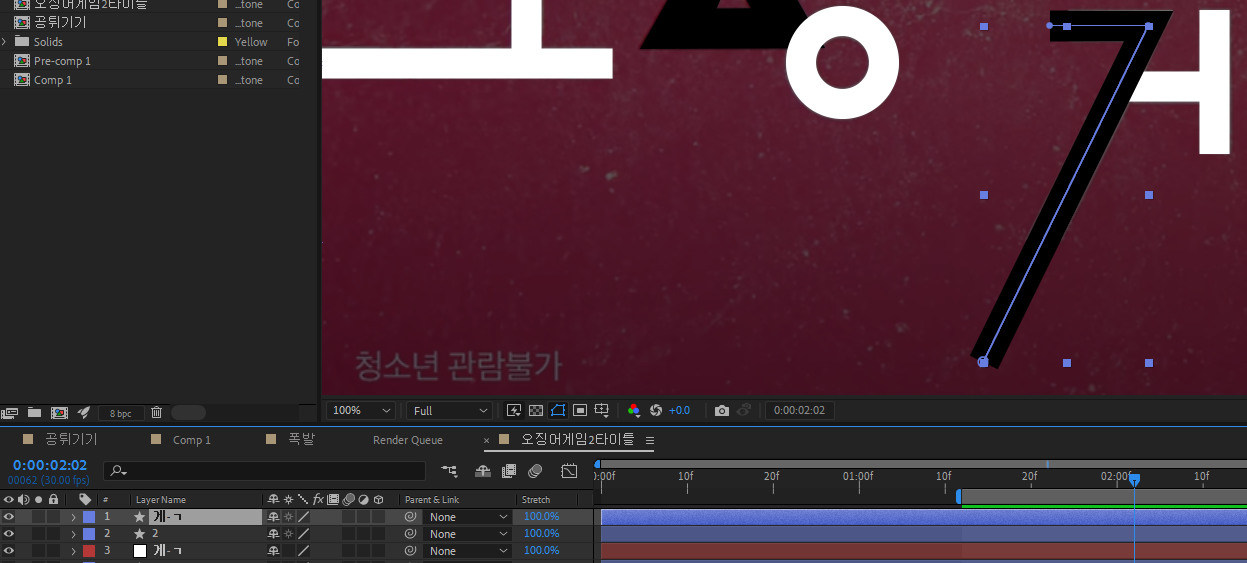Delete selected project item with trash icon
Image resolution: width=1247 pixels, height=563 pixels.
156,412
